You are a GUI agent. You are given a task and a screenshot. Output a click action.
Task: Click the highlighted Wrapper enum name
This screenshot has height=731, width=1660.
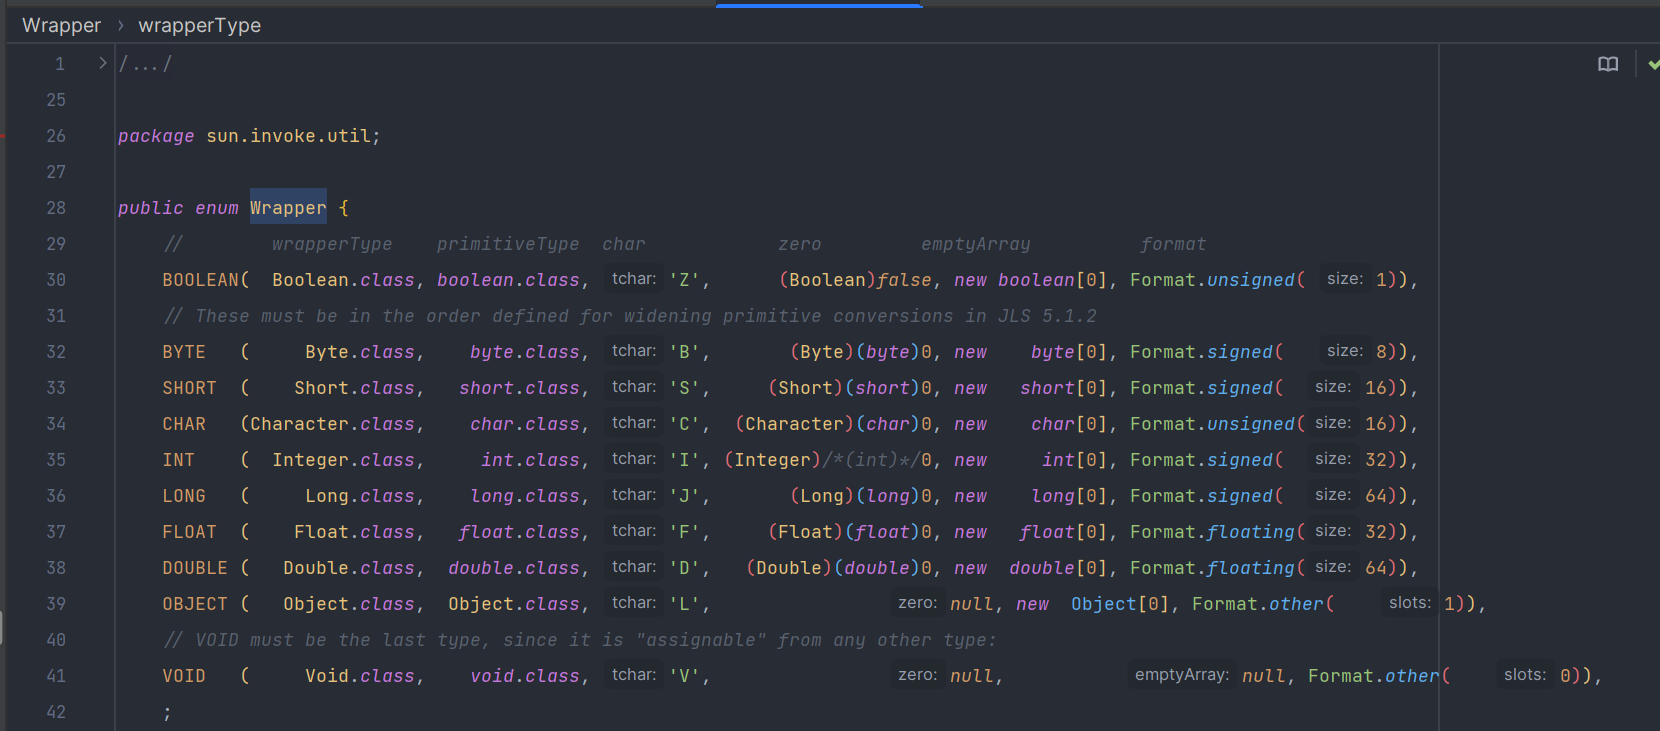(288, 208)
